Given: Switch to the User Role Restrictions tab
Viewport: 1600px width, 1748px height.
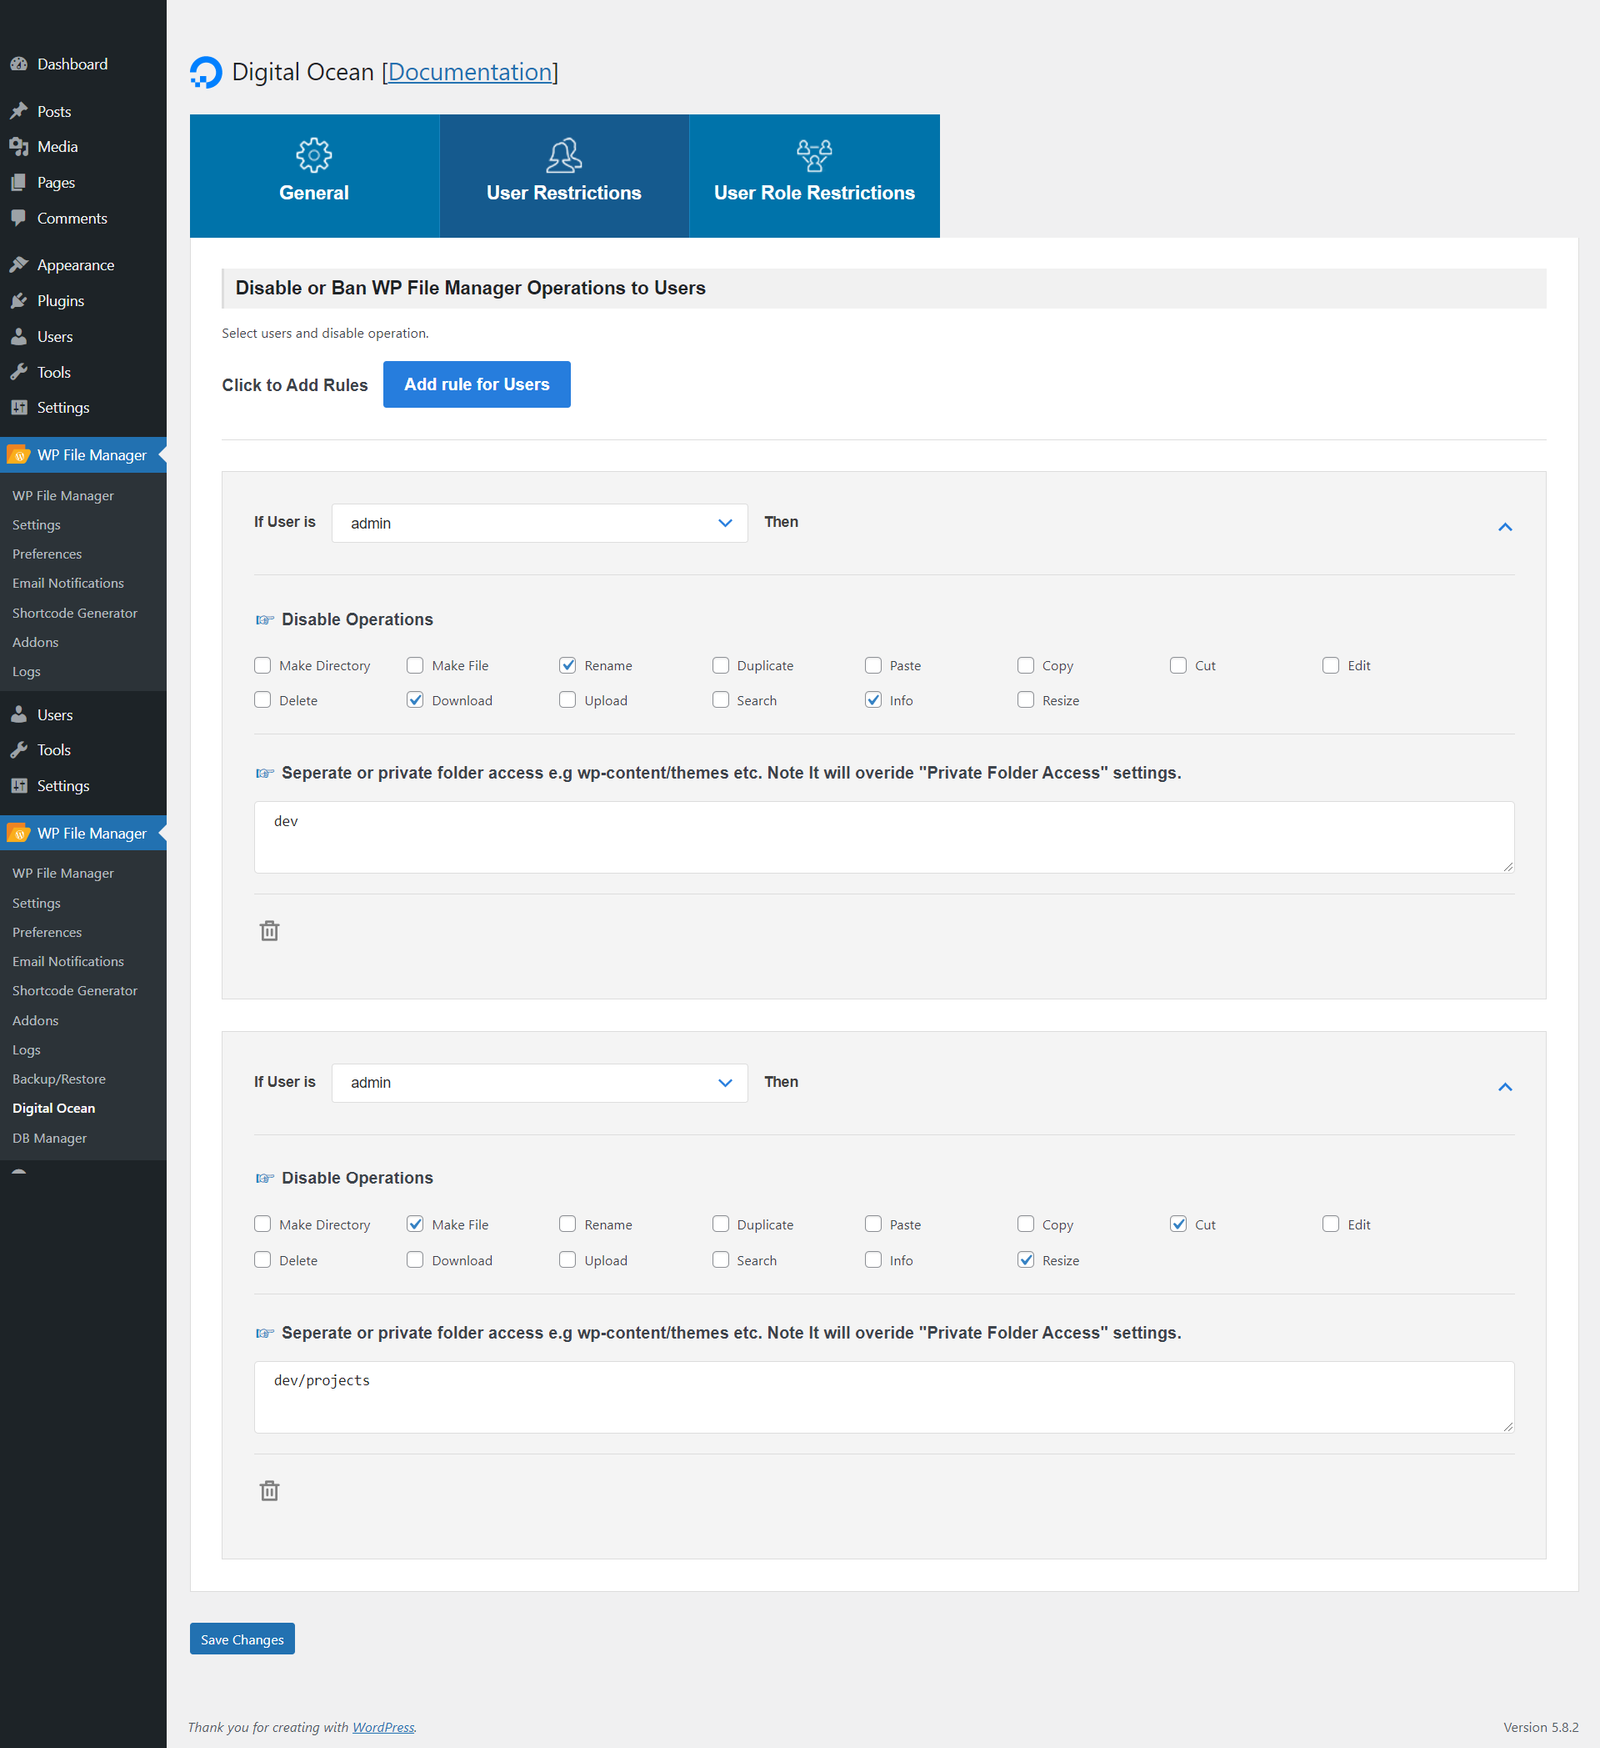Looking at the screenshot, I should click(x=814, y=176).
